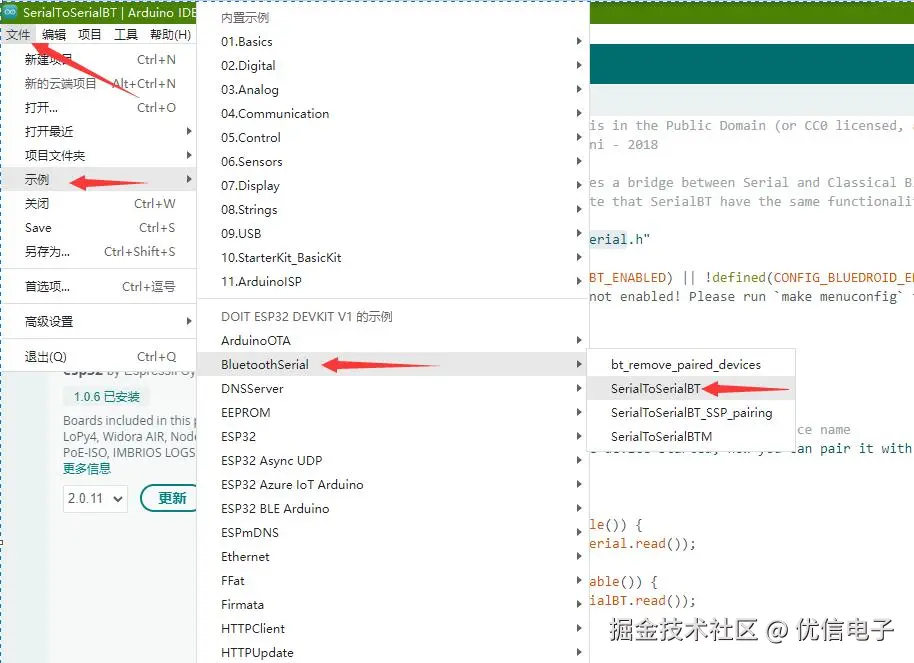Open SerialToSerialBT_SSP_pairing example

[691, 412]
